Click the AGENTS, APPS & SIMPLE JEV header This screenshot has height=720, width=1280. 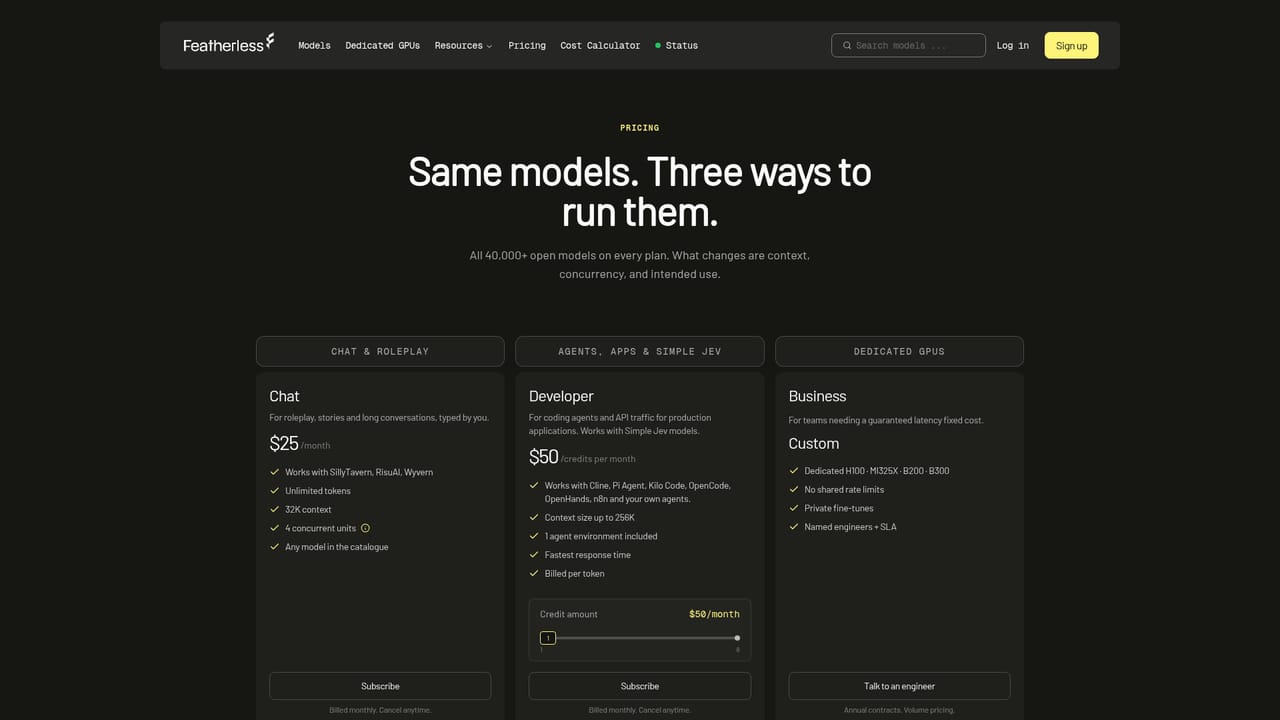click(640, 351)
